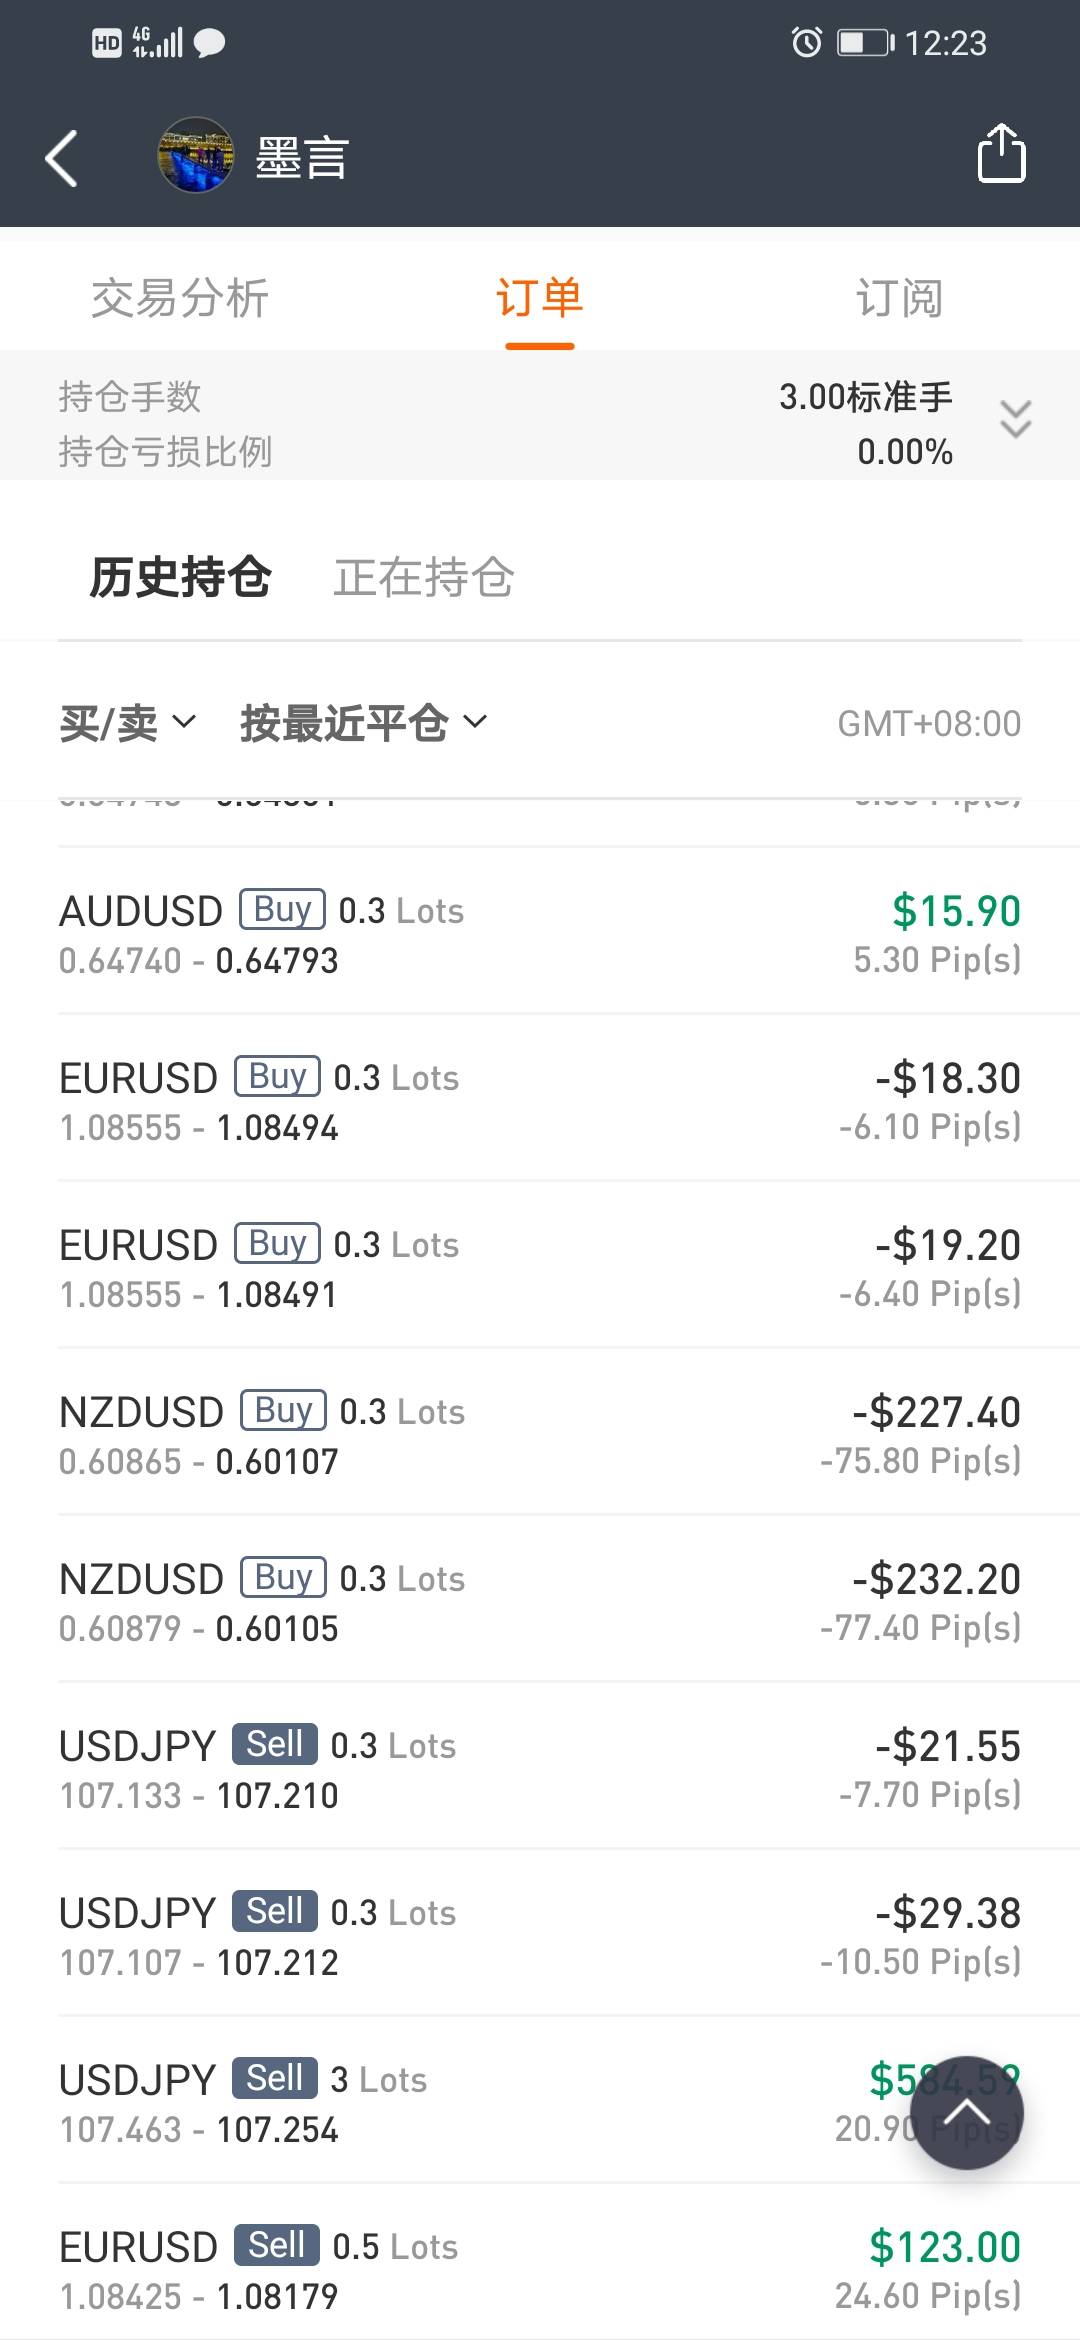Open the 按最近平仓 sort dropdown
The height and width of the screenshot is (2340, 1080).
(x=363, y=723)
